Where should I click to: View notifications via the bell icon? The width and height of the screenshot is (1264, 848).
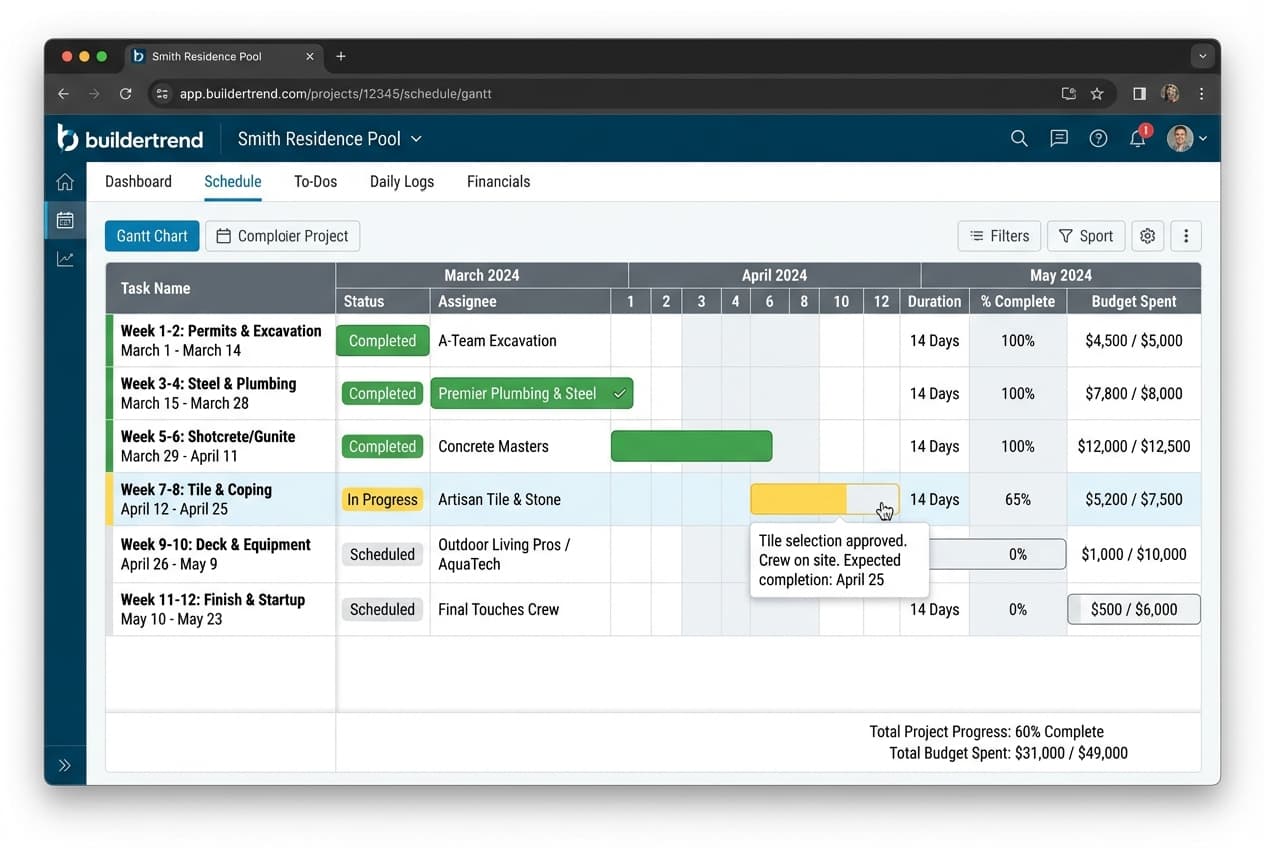(x=1137, y=138)
